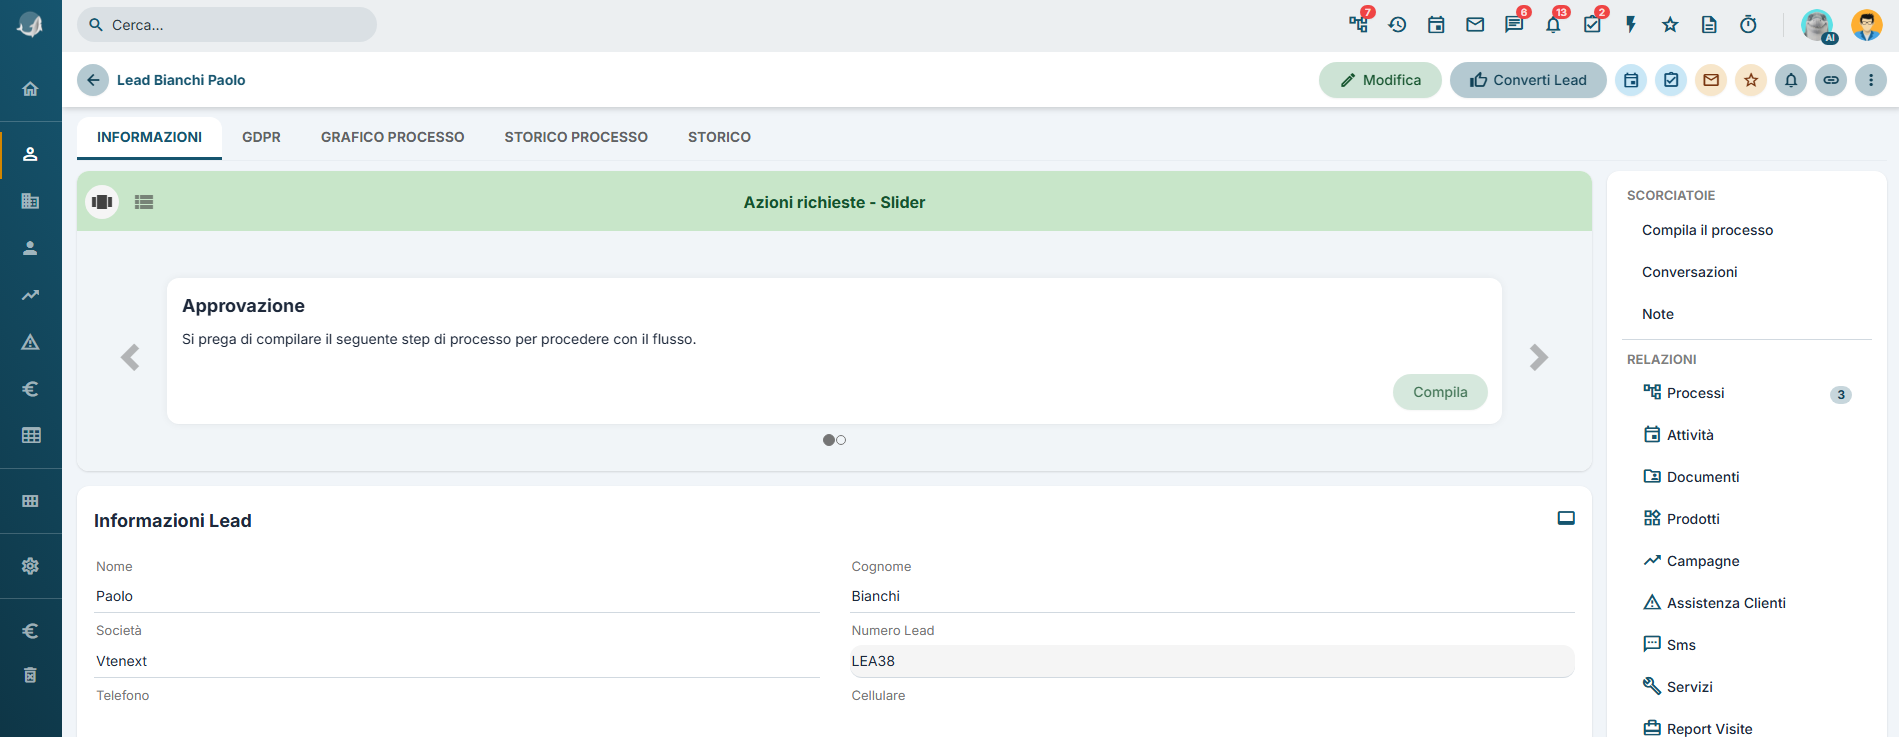The image size is (1899, 737).
Task: Open the home icon in sidebar
Action: 30,89
